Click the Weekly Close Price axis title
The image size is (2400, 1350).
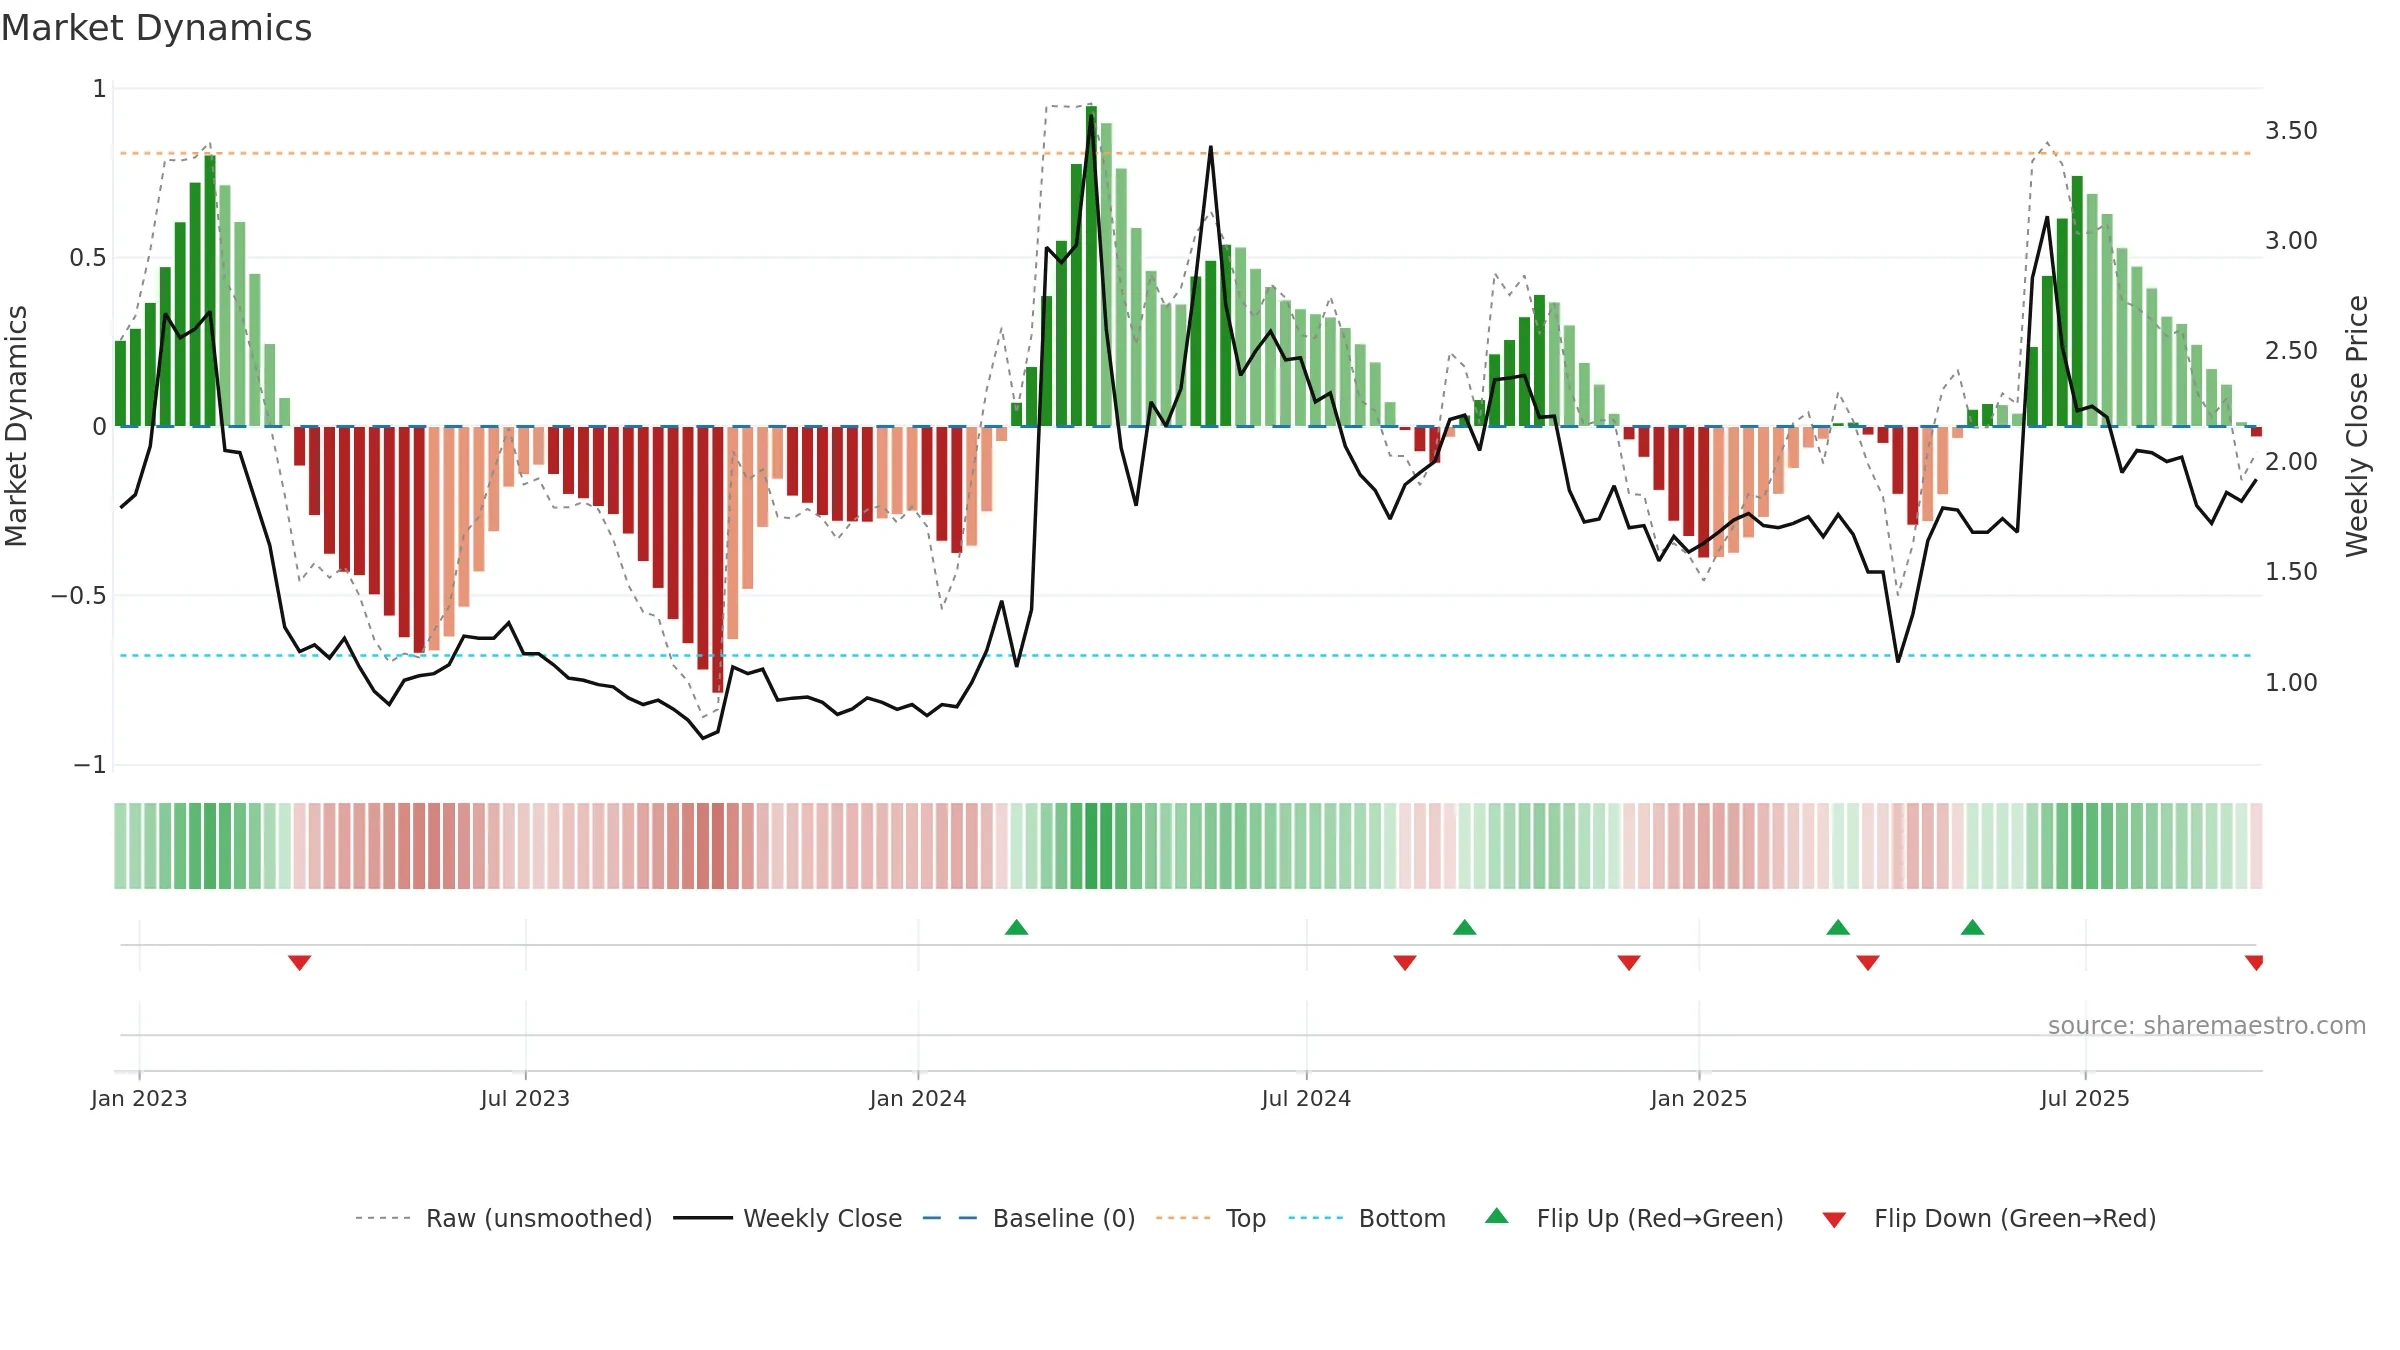2357,426
